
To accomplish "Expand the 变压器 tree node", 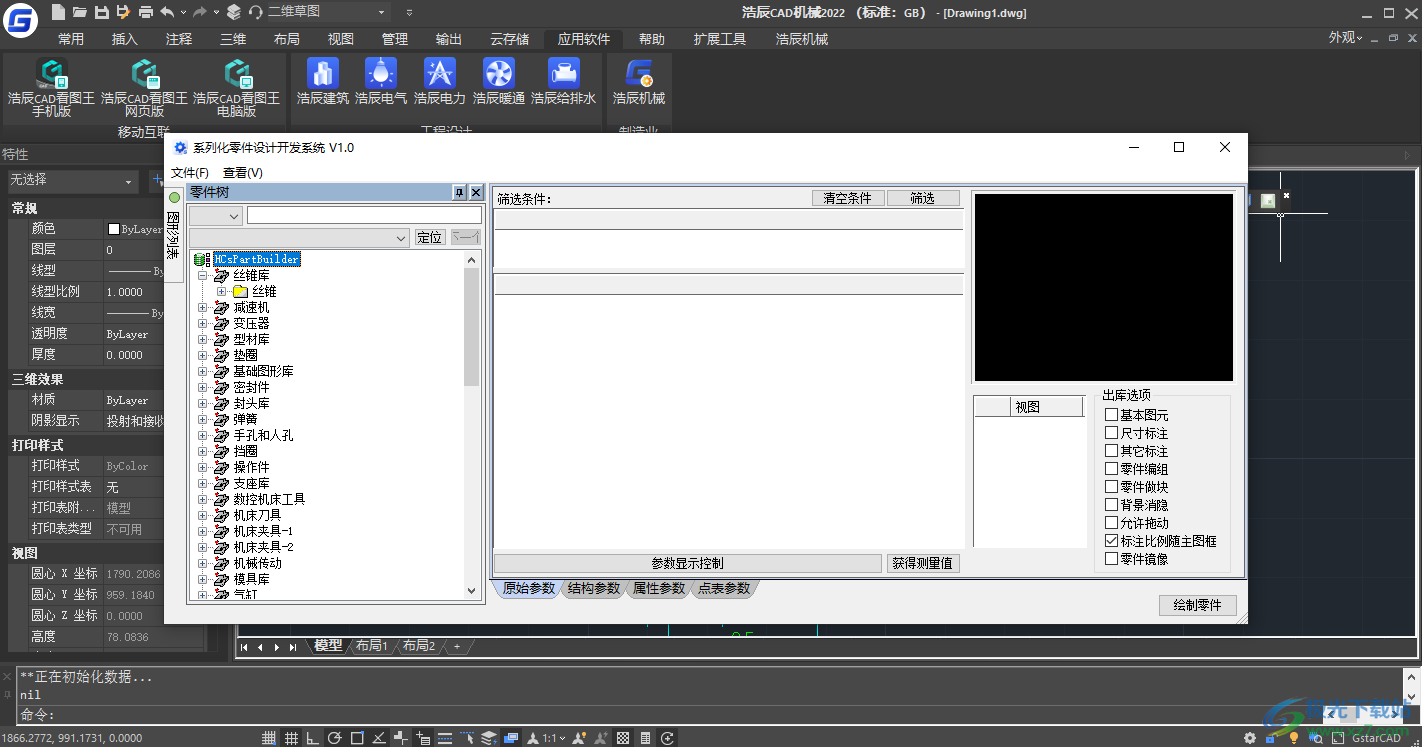I will pos(202,323).
